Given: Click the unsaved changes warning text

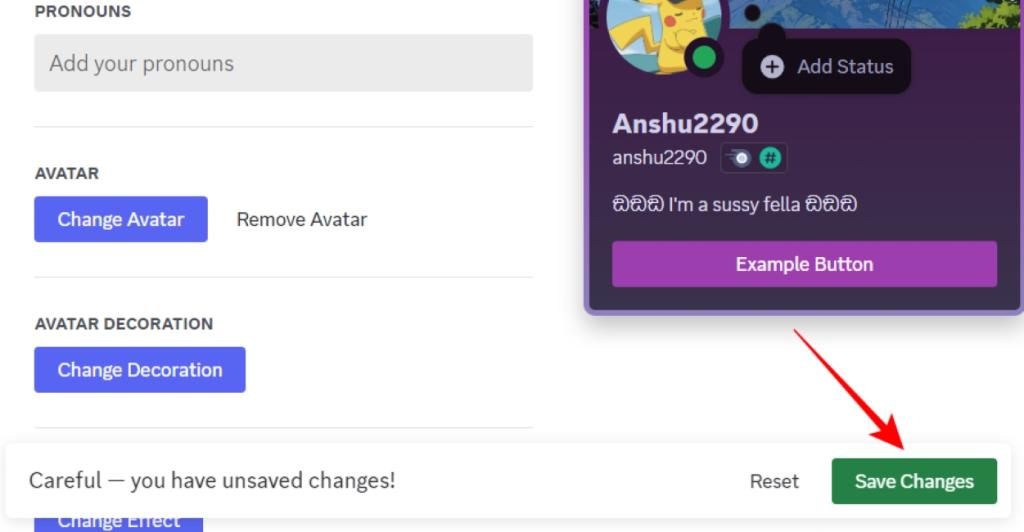Looking at the screenshot, I should (212, 481).
